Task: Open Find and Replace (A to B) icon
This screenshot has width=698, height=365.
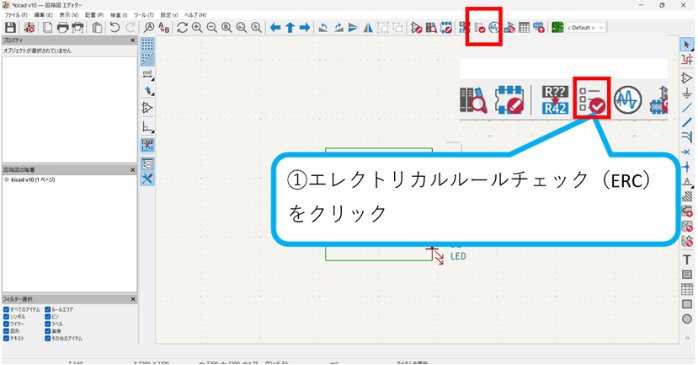Action: click(x=164, y=28)
